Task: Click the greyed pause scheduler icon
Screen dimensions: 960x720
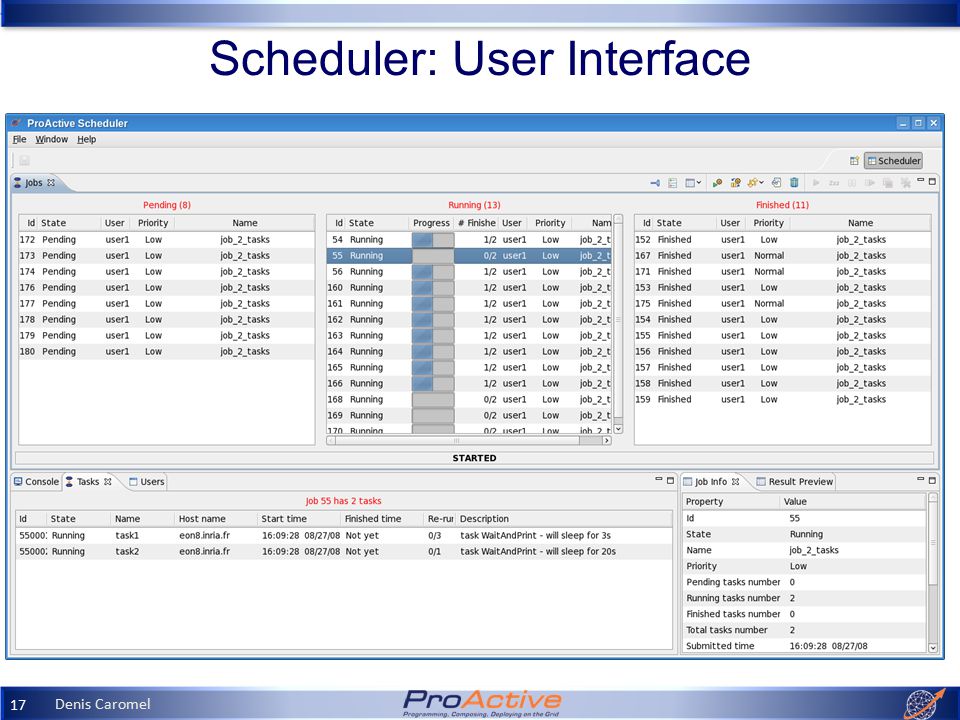Action: (x=852, y=182)
